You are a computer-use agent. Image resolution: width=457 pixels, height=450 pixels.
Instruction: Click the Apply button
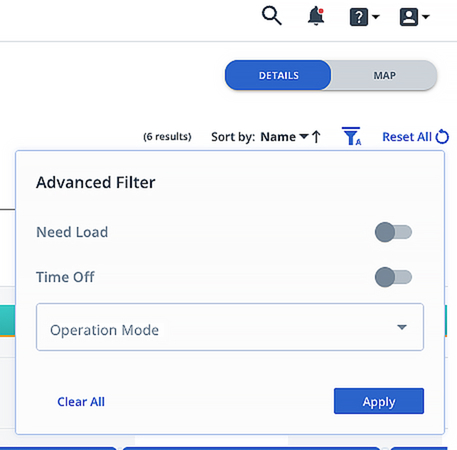pyautogui.click(x=379, y=401)
